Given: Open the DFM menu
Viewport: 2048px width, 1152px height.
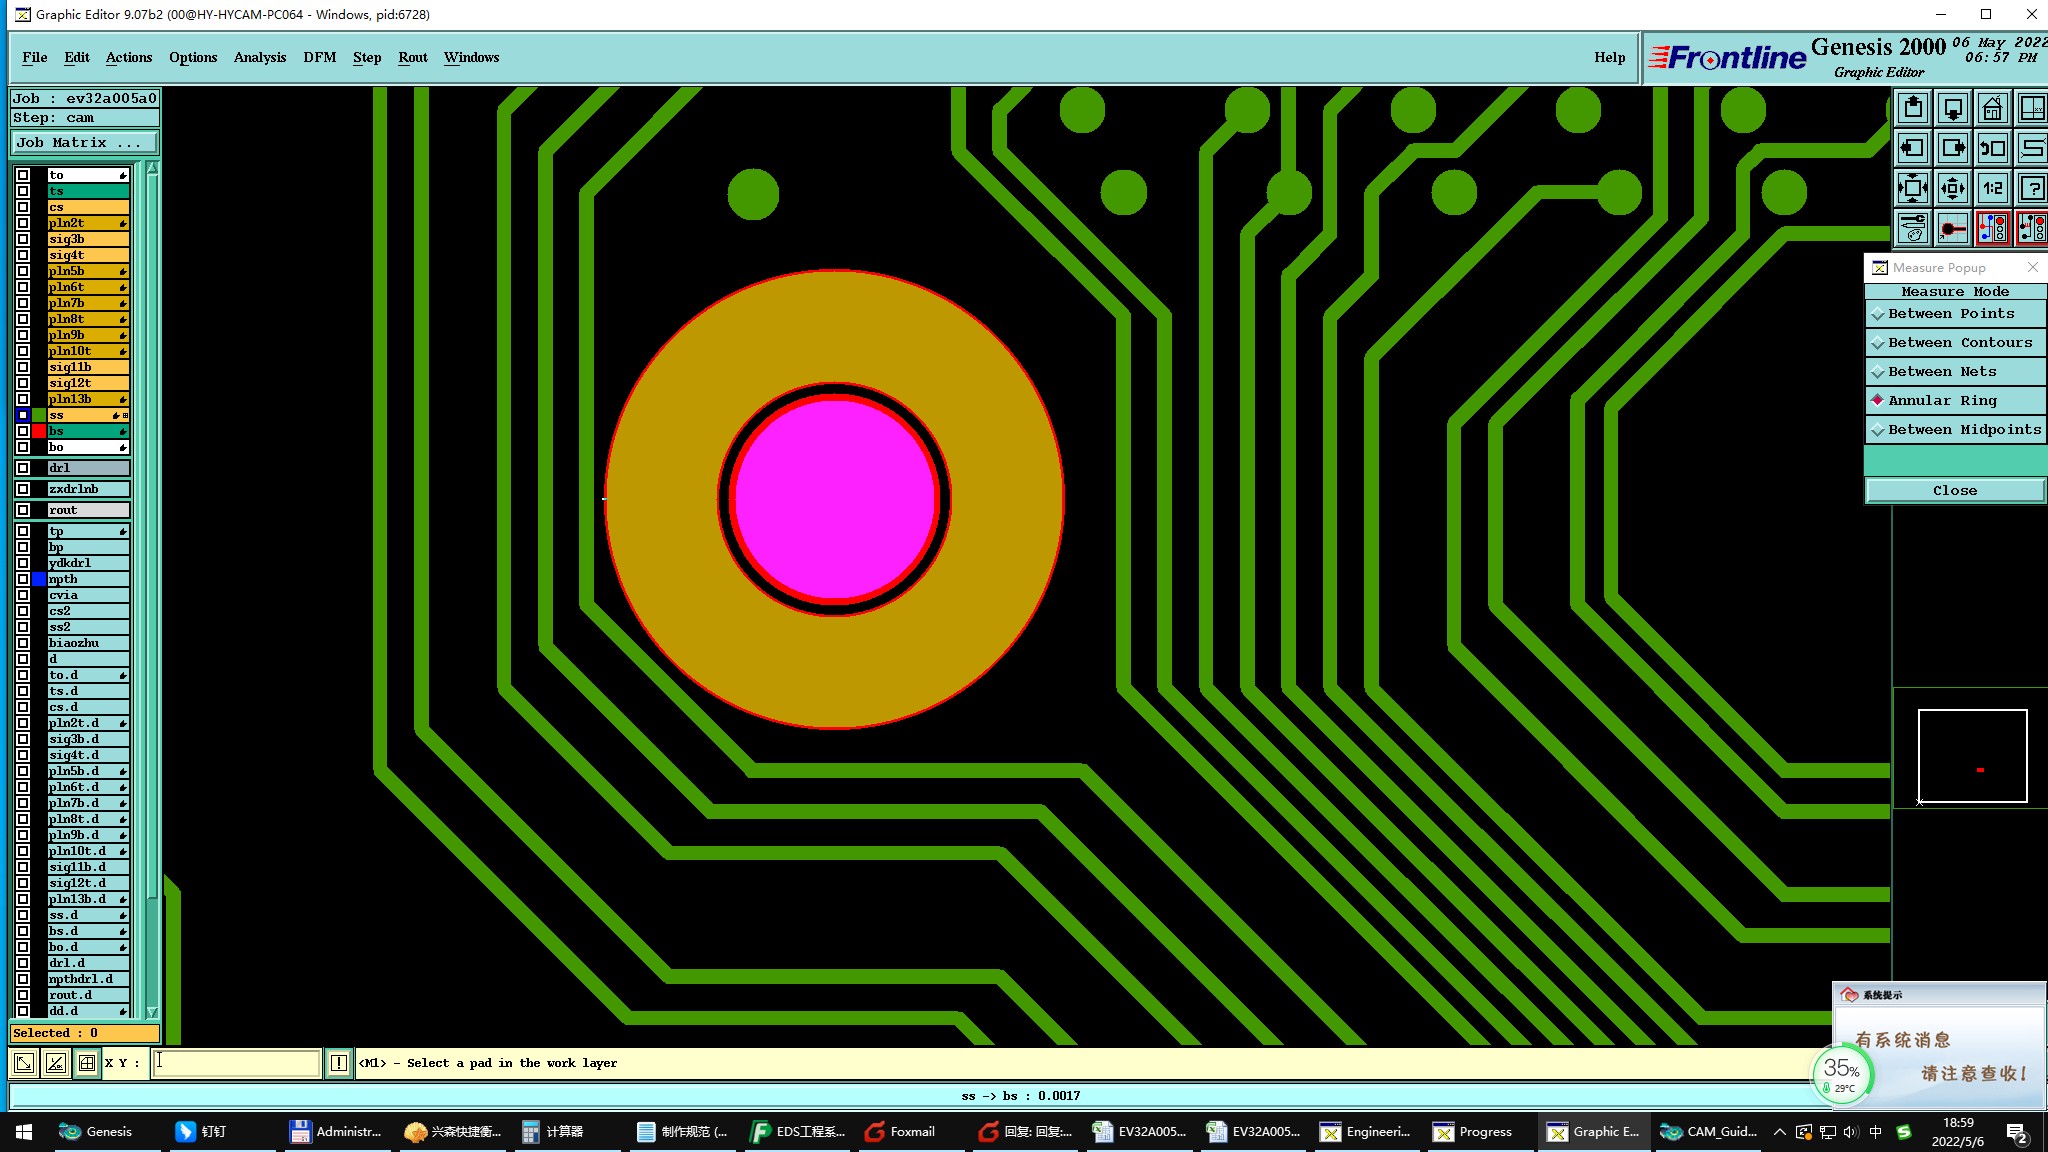Looking at the screenshot, I should (x=319, y=57).
